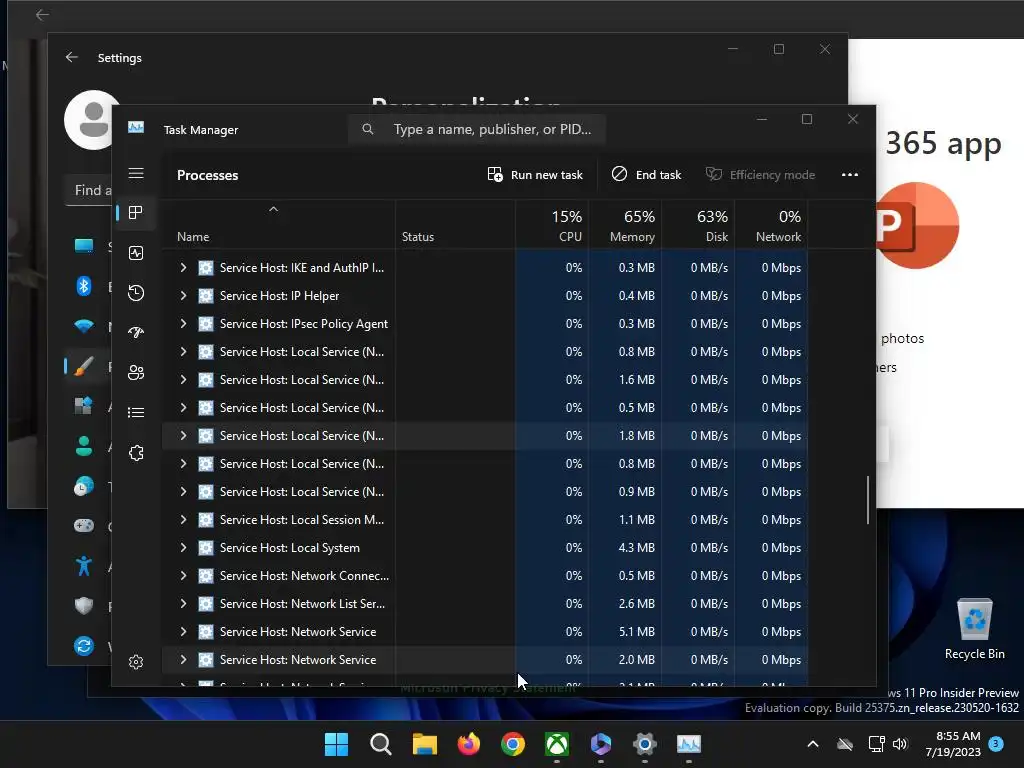This screenshot has height=768, width=1024.
Task: Click Task Manager vertical scrollbar thumb
Action: (868, 500)
